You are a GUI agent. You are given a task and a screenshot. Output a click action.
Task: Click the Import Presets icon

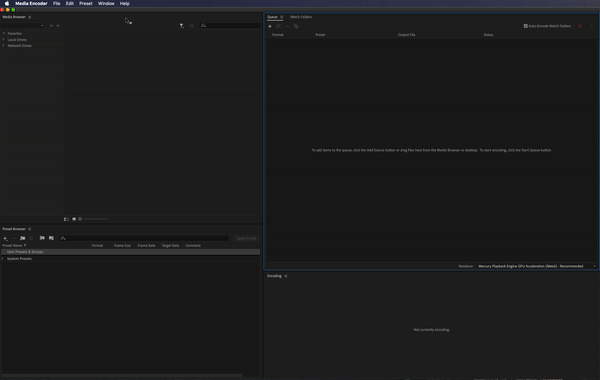[x=42, y=238]
